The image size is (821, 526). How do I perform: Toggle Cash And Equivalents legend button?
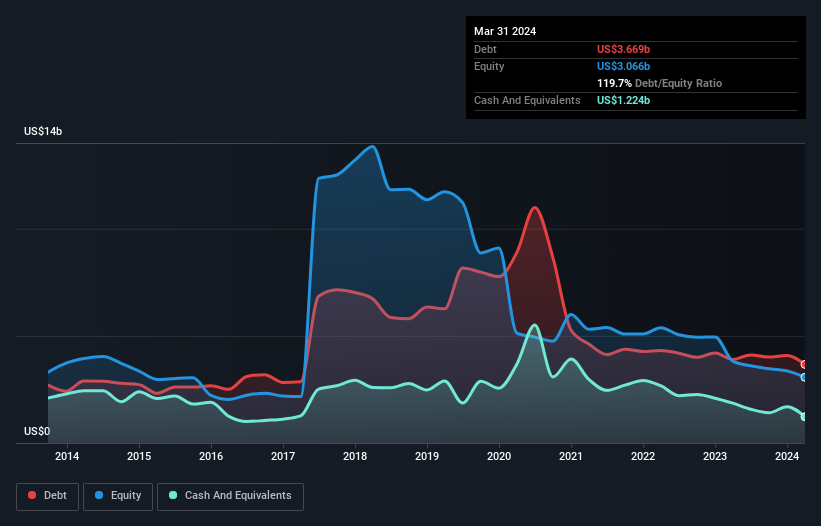[230, 496]
